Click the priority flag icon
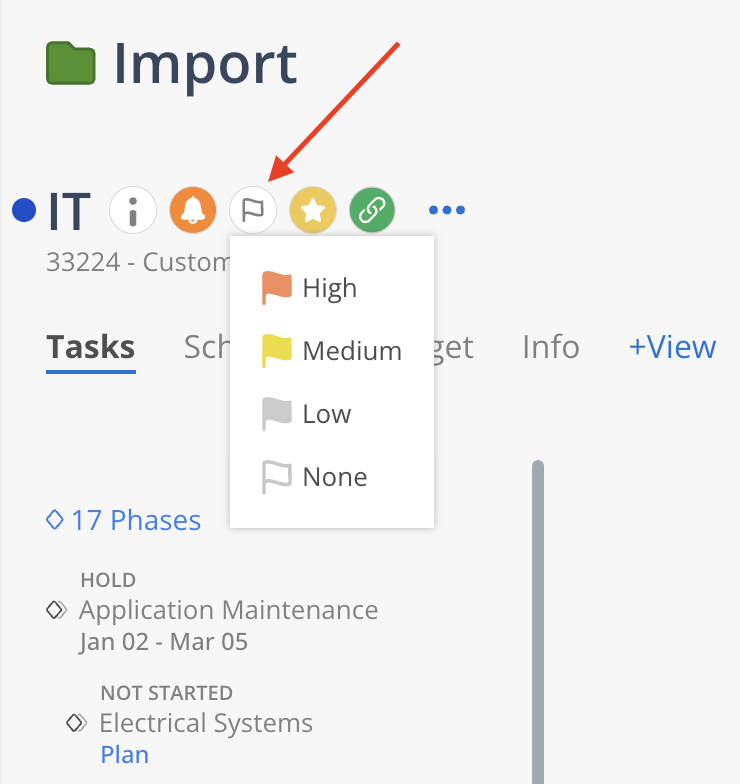 tap(252, 210)
